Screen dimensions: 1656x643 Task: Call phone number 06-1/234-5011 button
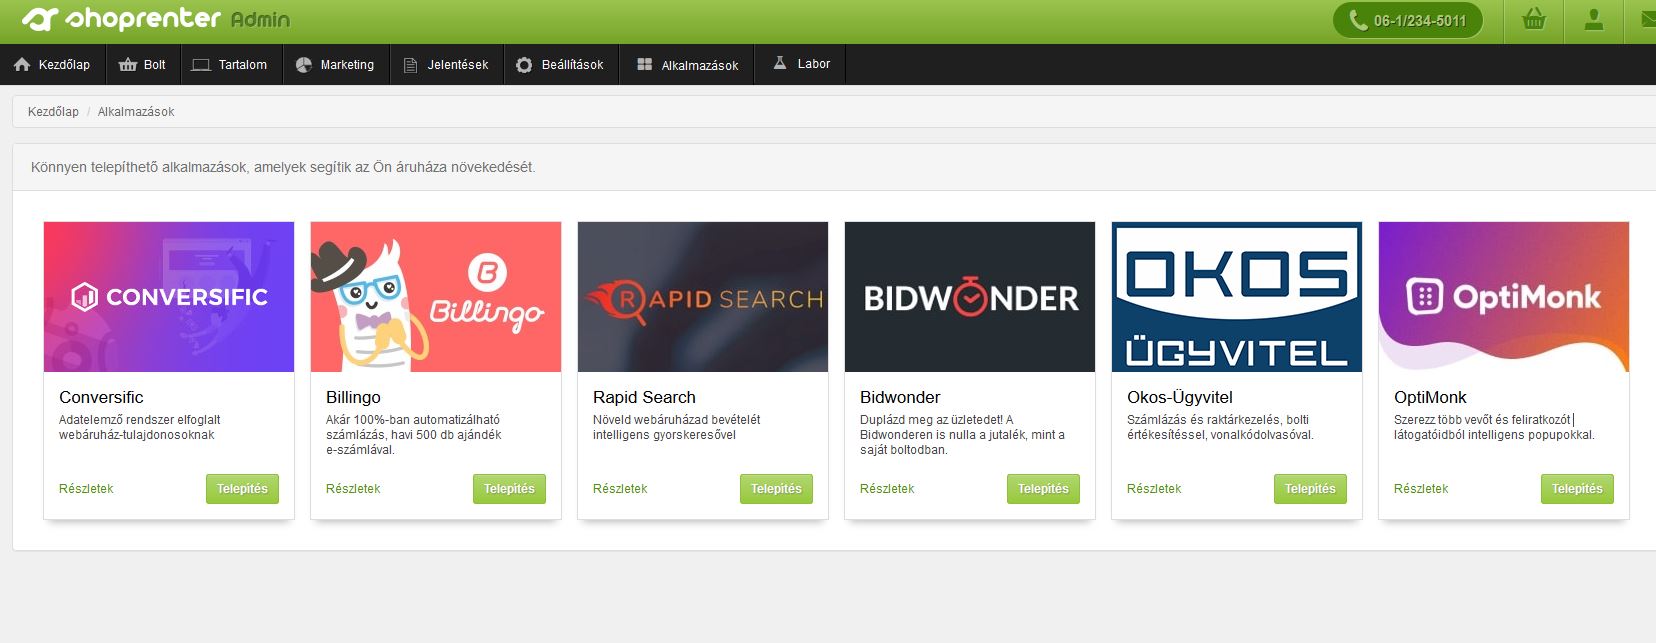pyautogui.click(x=1408, y=20)
